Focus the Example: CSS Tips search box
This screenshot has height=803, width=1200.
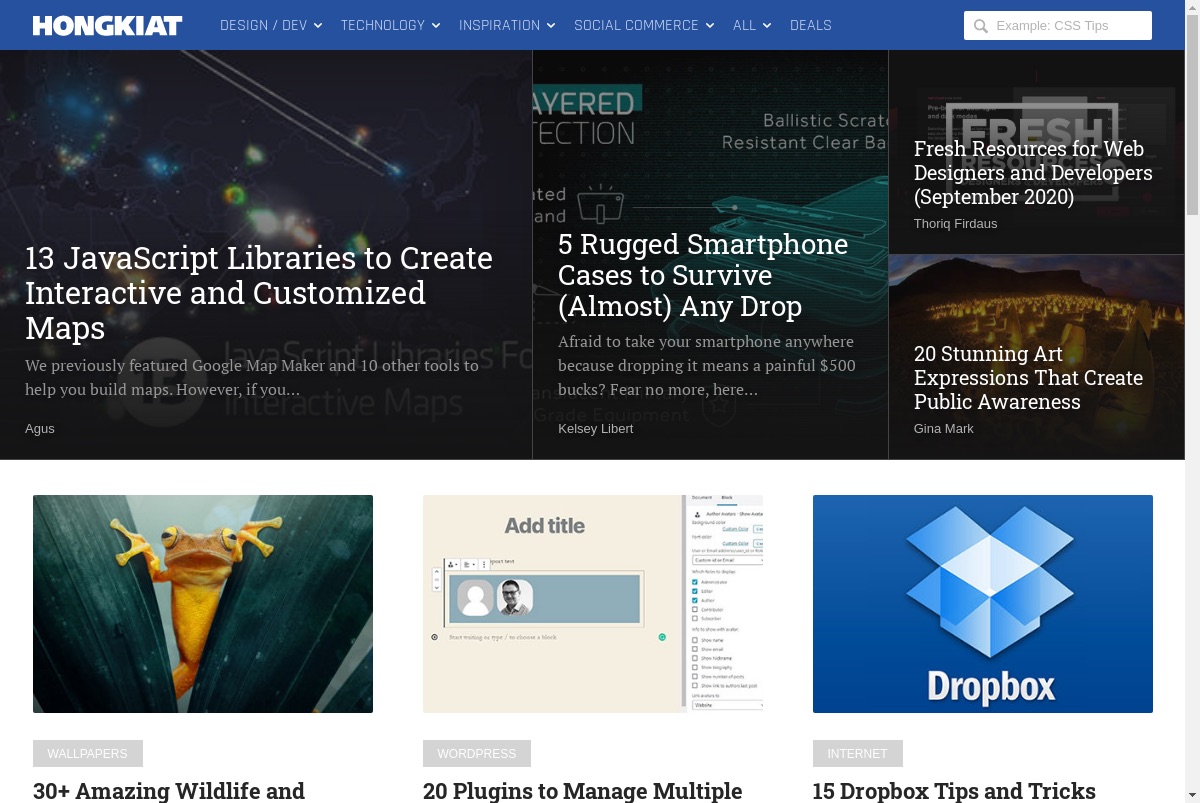coord(1058,26)
